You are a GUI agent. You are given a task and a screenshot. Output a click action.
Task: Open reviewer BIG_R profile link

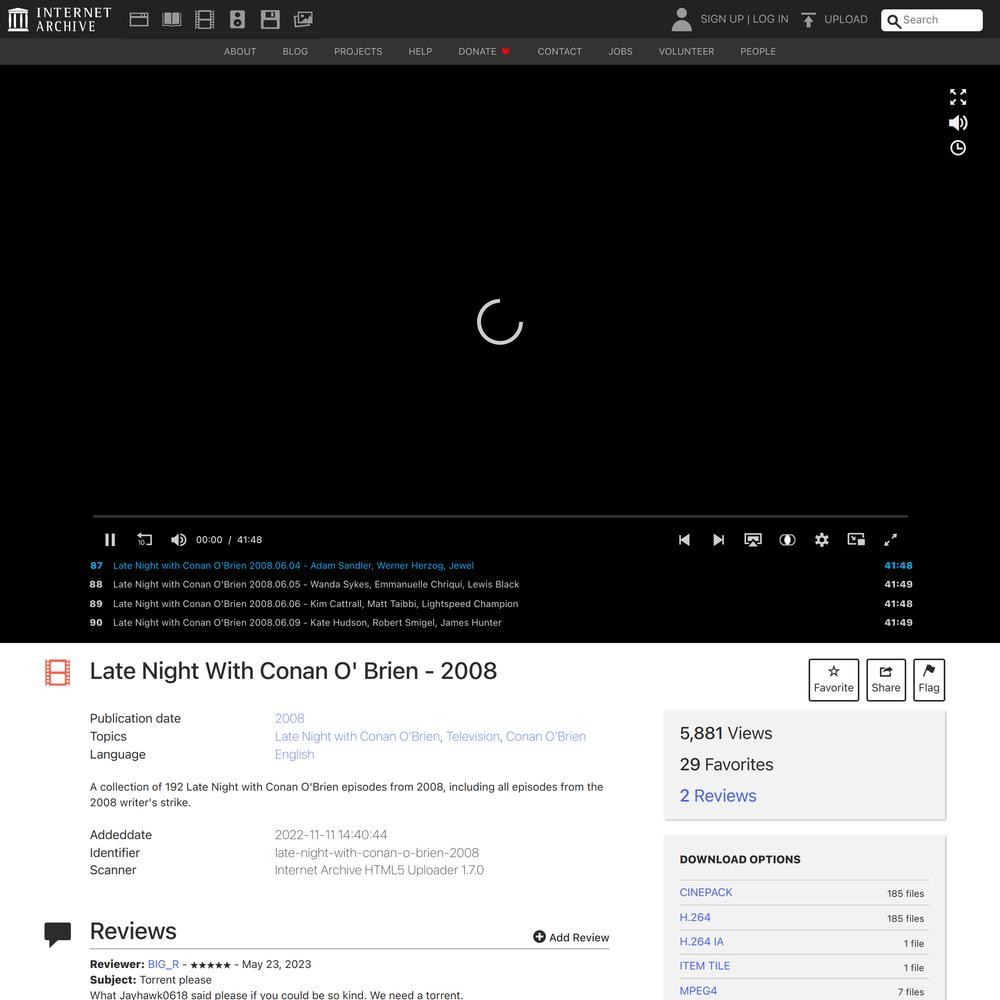click(163, 964)
